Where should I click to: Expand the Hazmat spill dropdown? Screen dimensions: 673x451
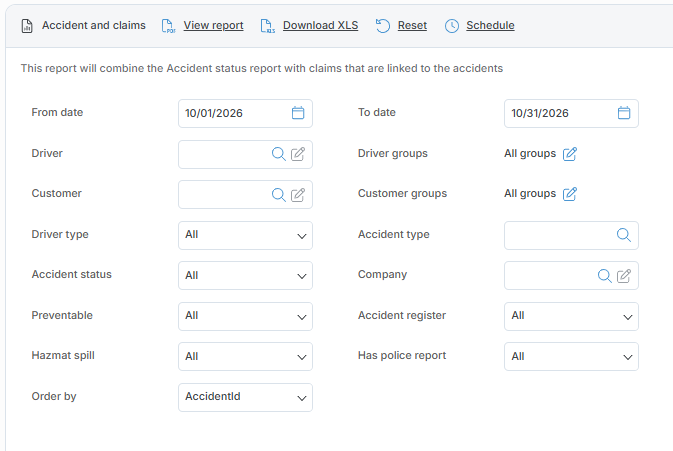coord(246,357)
